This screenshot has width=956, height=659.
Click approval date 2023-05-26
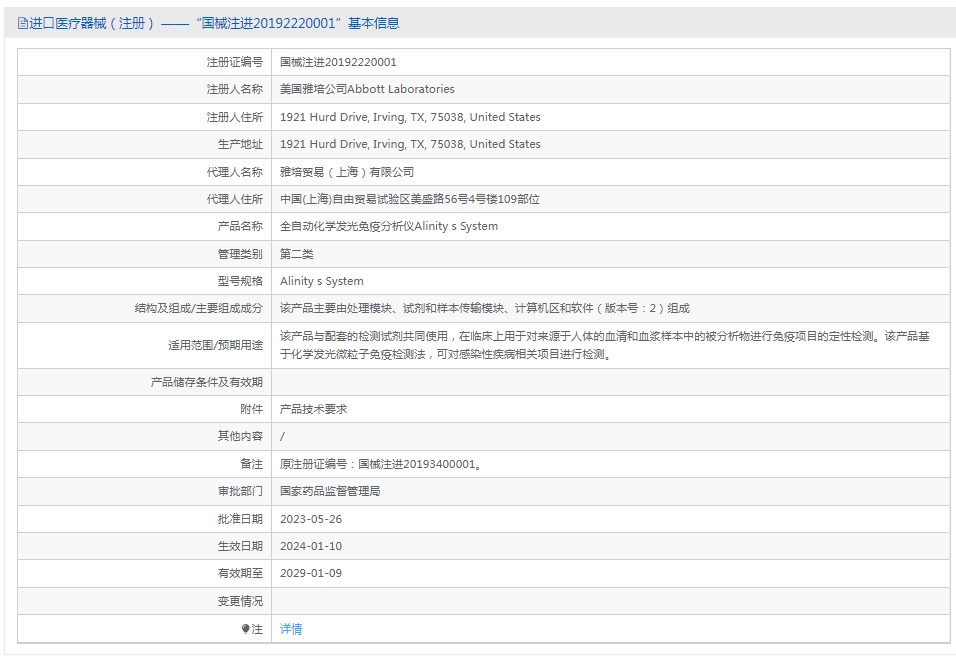[311, 519]
